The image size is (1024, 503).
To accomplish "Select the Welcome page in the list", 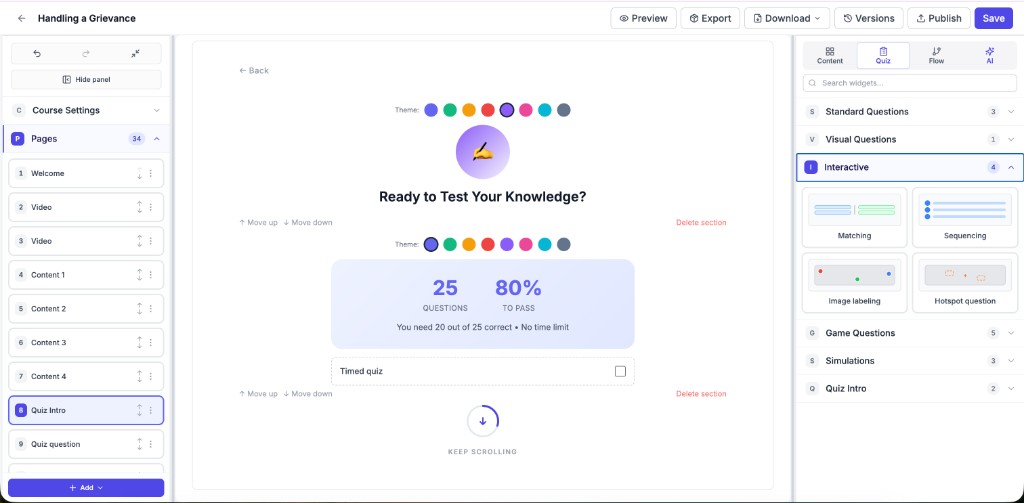I will coord(86,173).
